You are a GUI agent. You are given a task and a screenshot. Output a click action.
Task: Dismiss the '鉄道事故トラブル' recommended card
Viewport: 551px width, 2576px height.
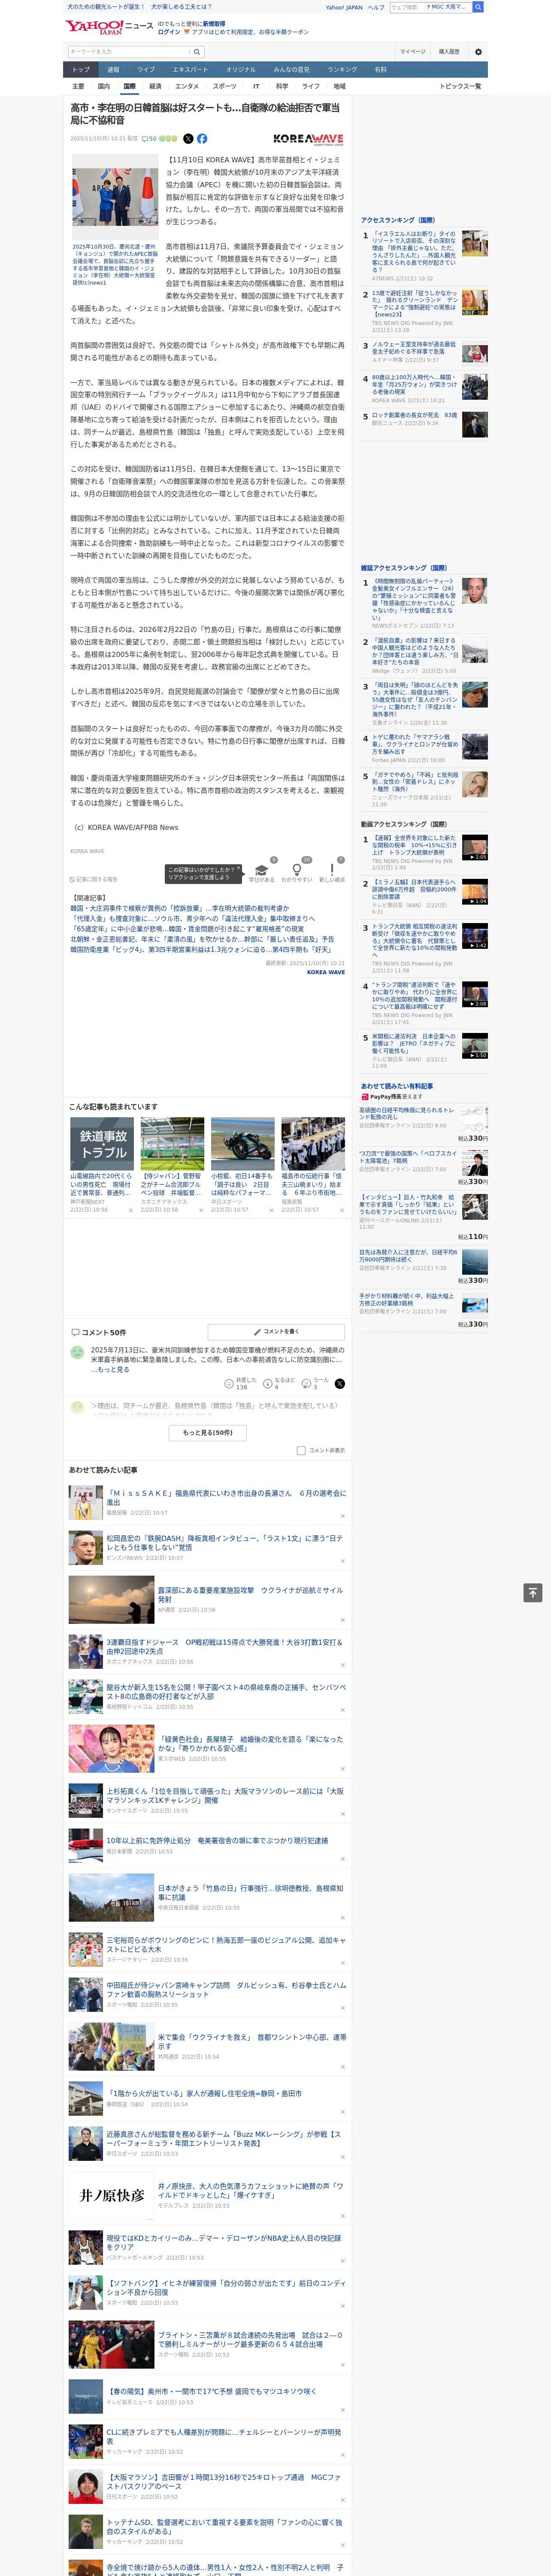click(130, 1210)
